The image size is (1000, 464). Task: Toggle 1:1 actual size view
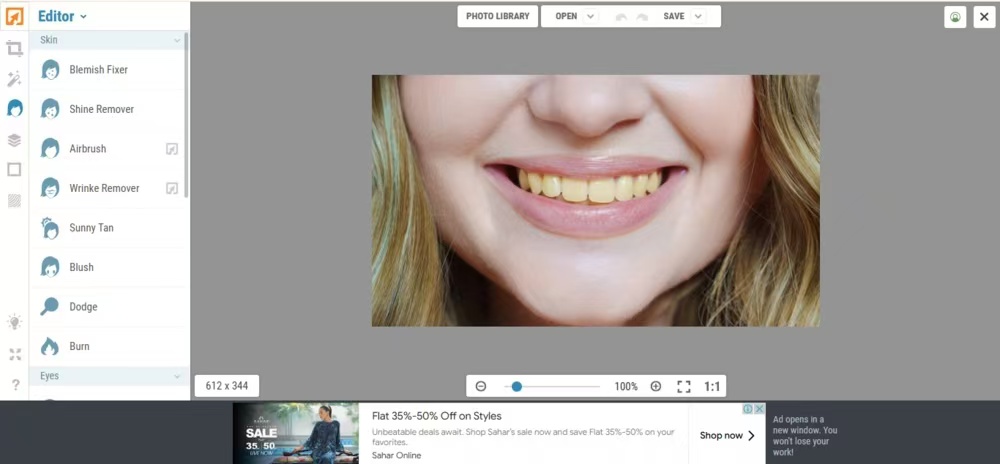point(712,386)
